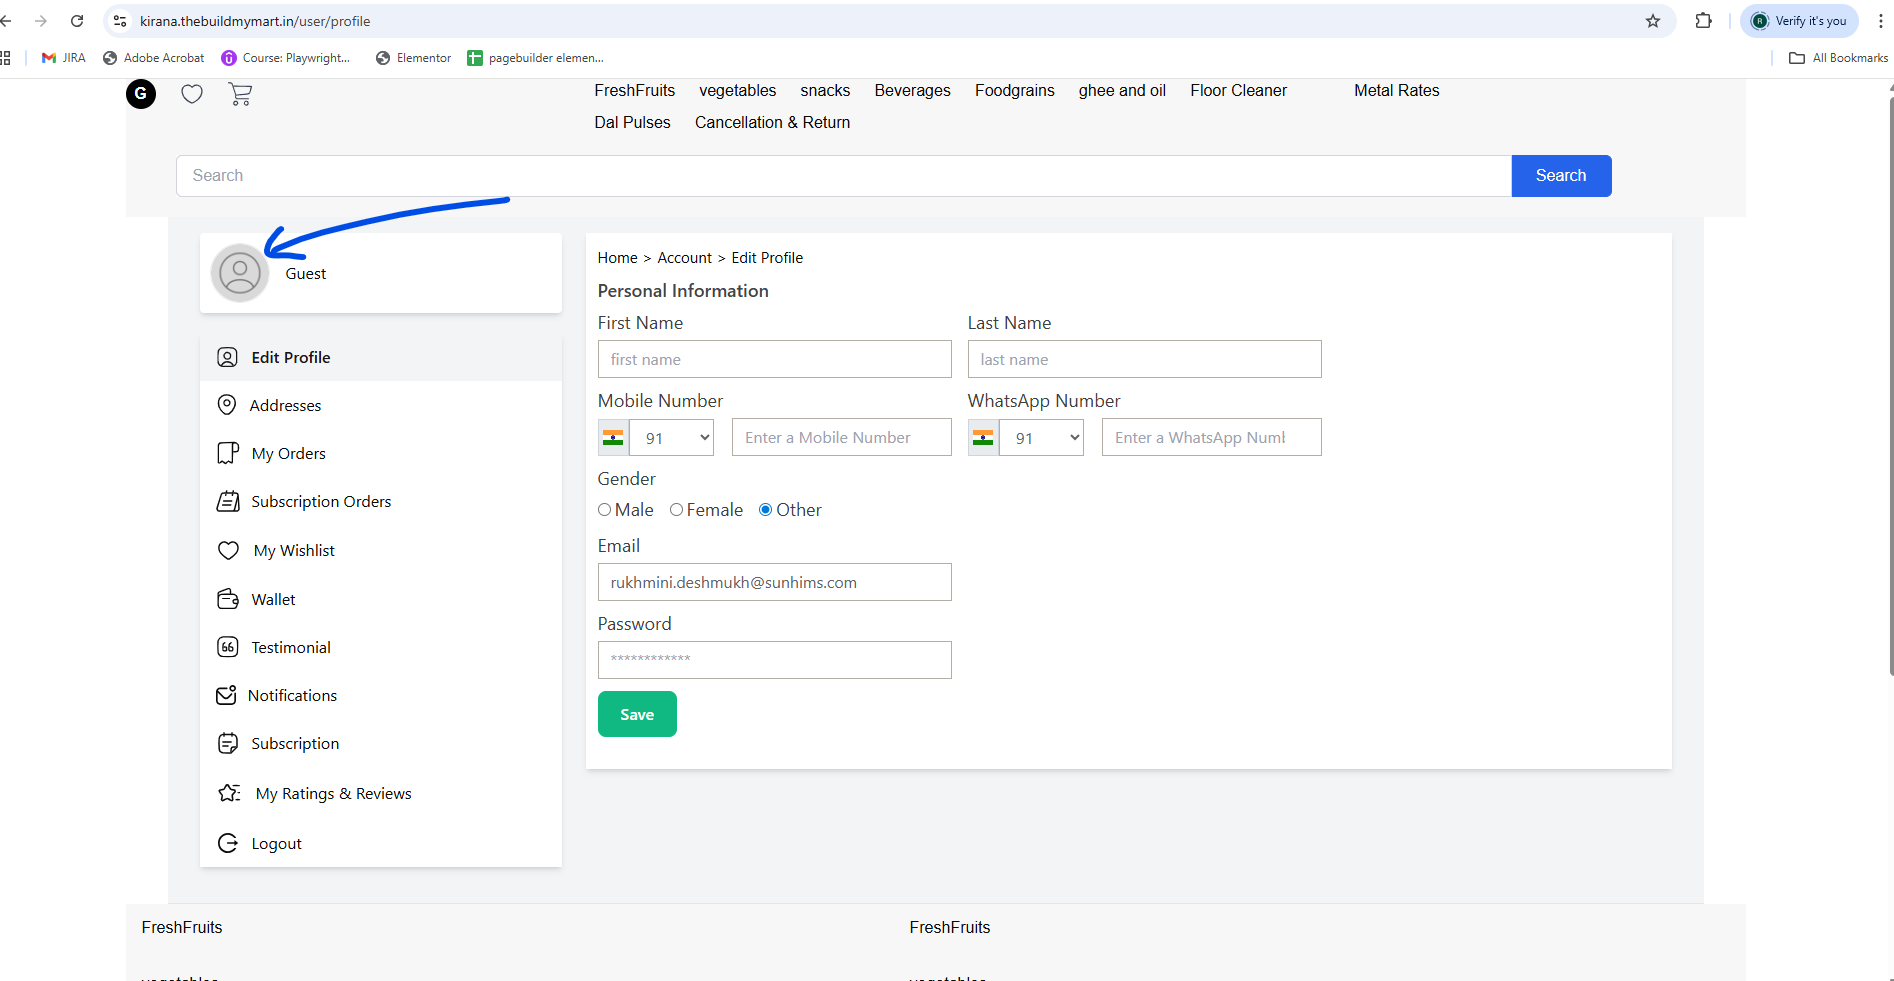Click the Subscription icon in sidebar
This screenshot has width=1894, height=981.
(x=228, y=743)
